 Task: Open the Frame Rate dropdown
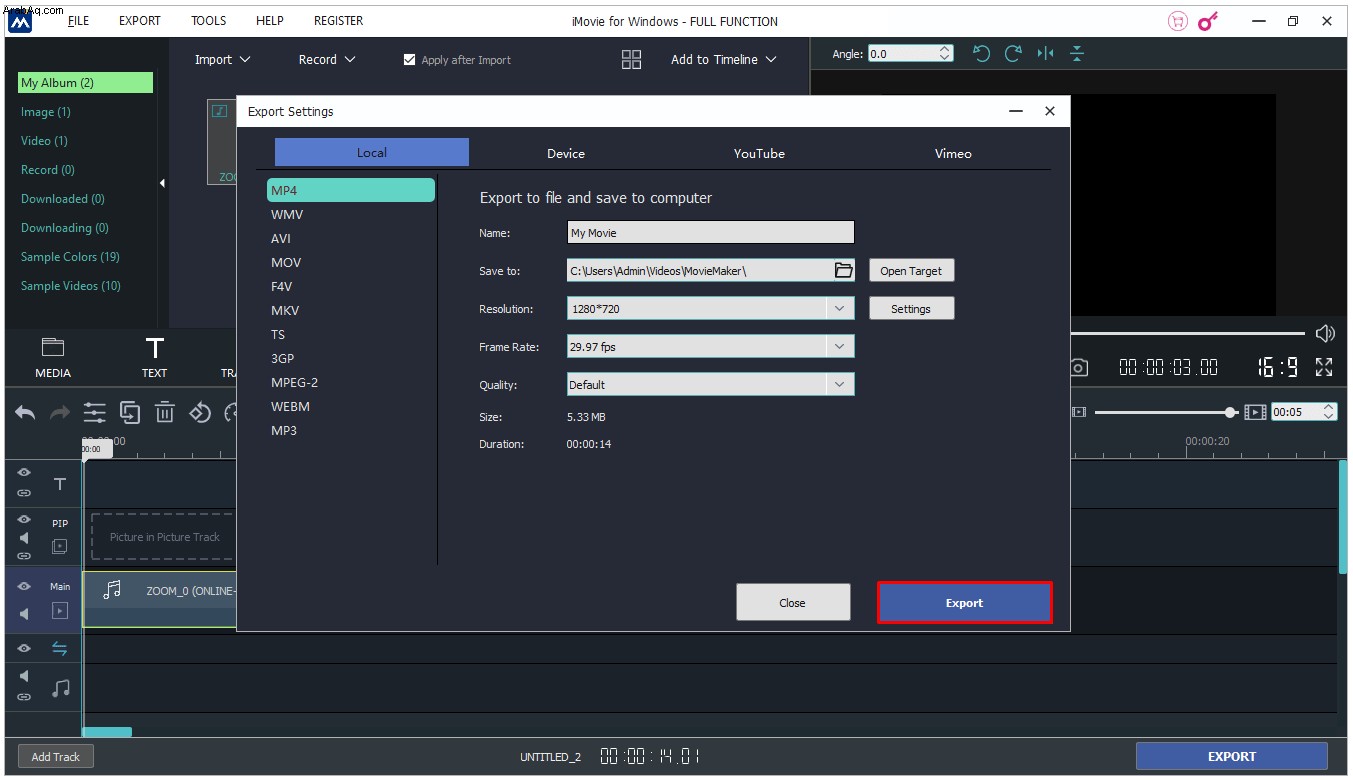click(x=710, y=347)
